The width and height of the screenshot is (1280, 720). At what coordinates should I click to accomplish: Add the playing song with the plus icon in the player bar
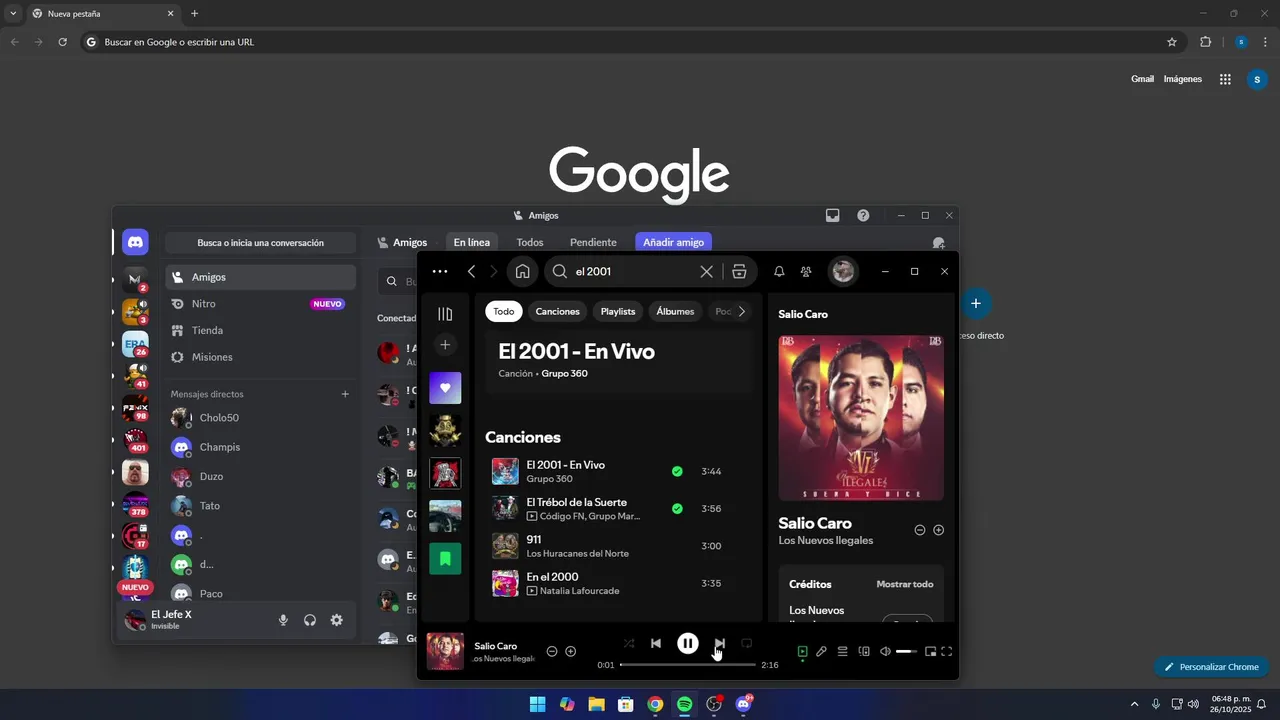pyautogui.click(x=571, y=652)
